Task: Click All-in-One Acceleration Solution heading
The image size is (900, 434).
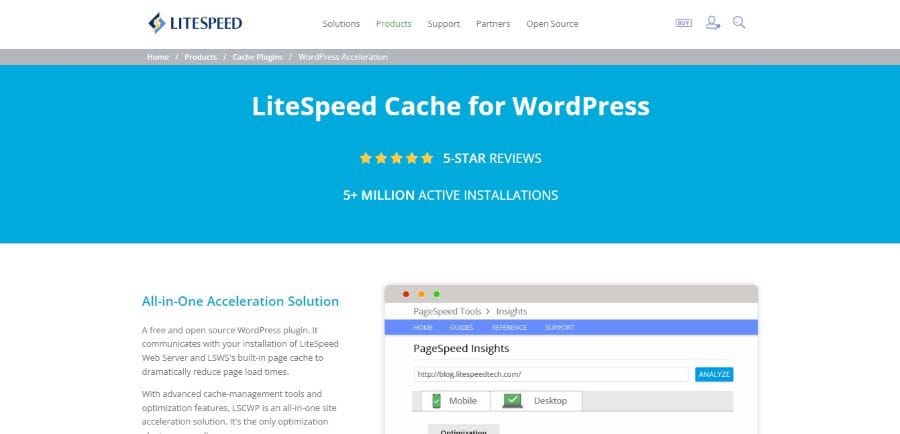Action: (240, 301)
